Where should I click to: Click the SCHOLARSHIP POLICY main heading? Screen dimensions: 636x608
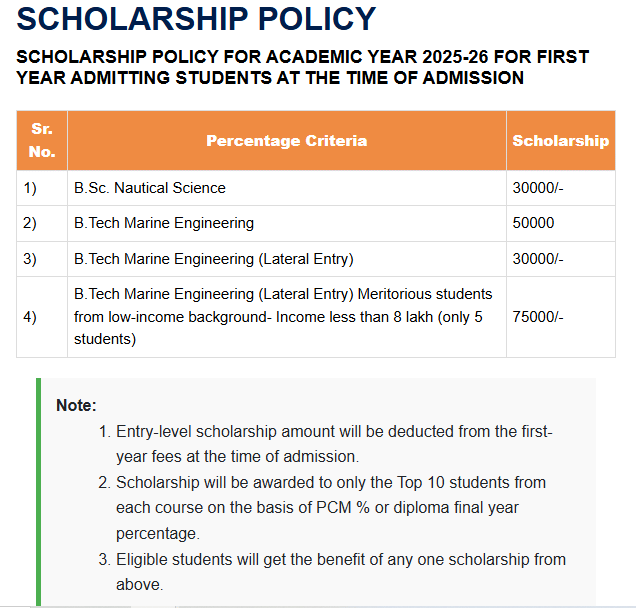(x=197, y=19)
